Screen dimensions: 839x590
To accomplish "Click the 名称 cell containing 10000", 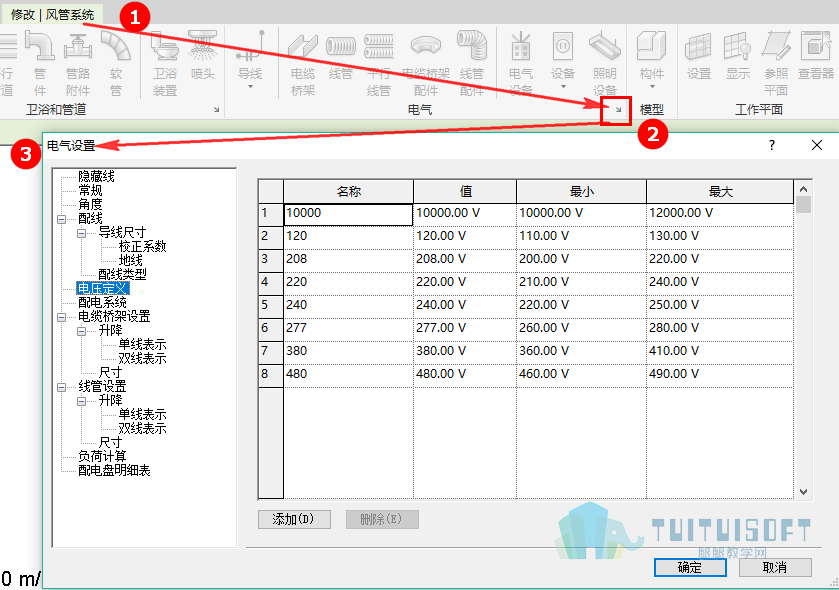I will pos(348,214).
